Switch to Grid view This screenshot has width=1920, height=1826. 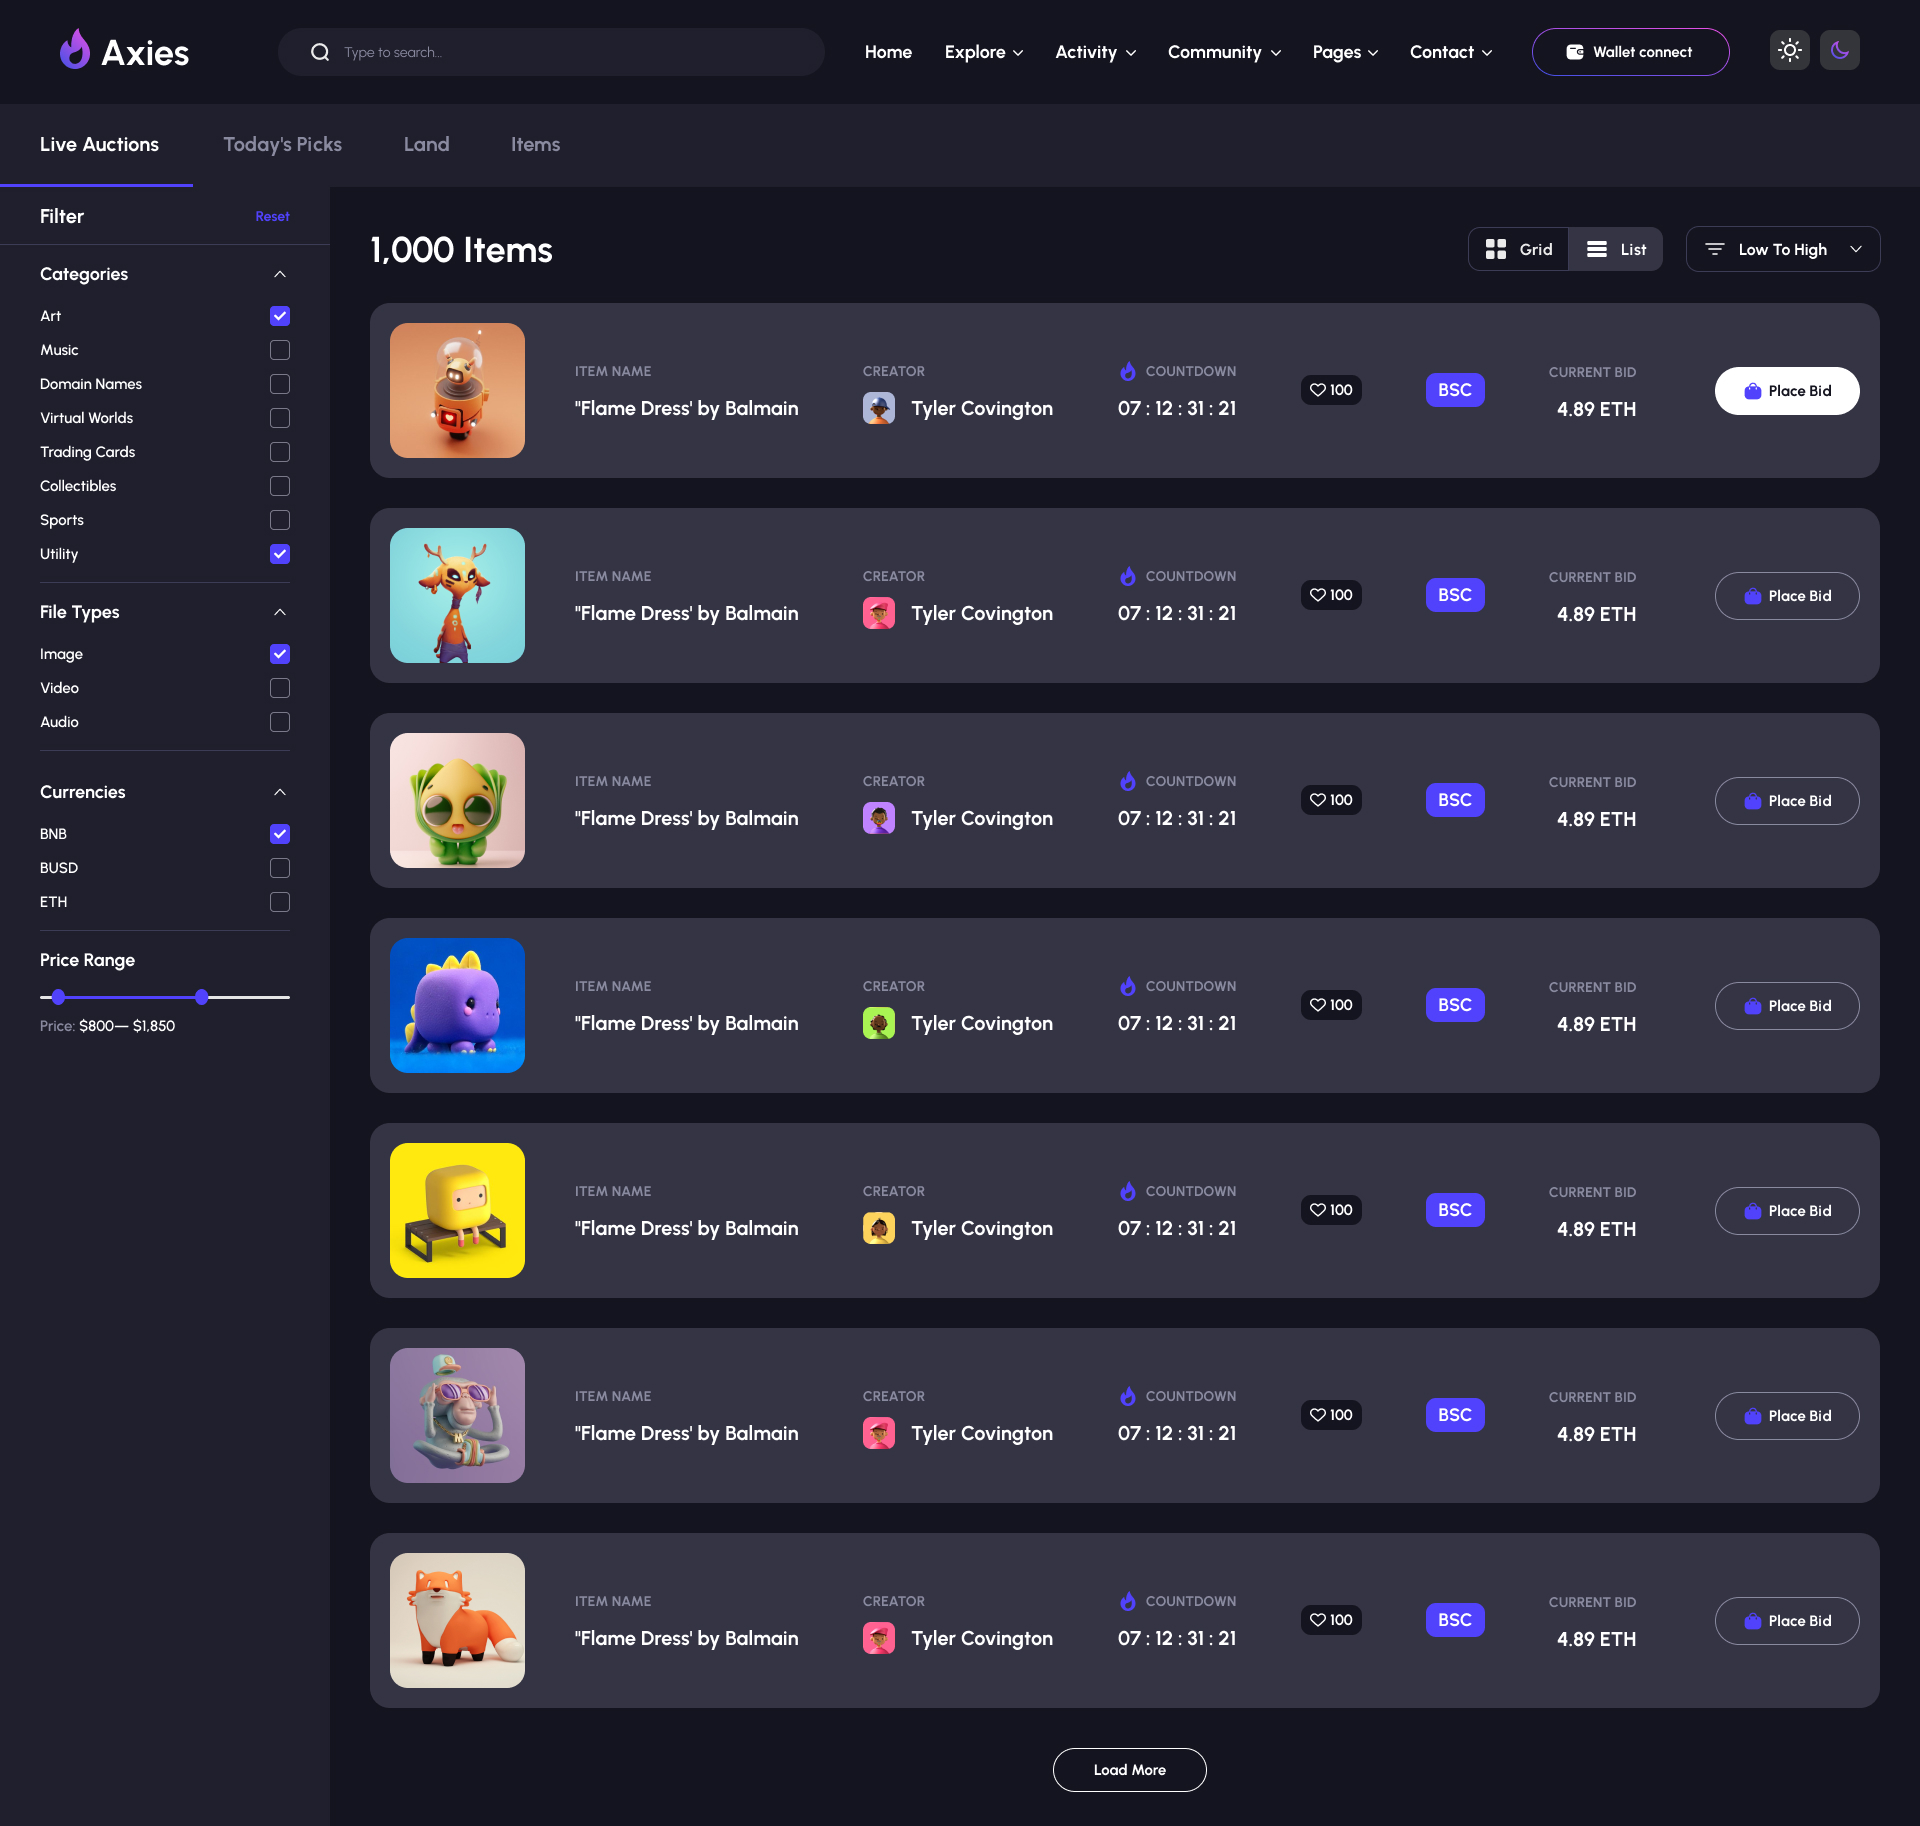pos(1518,249)
